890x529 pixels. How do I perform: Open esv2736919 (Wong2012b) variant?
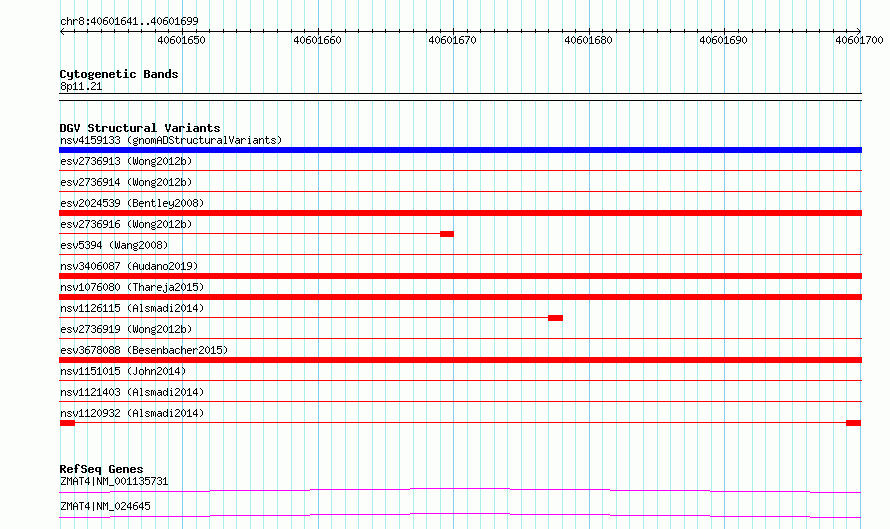pyautogui.click(x=126, y=329)
